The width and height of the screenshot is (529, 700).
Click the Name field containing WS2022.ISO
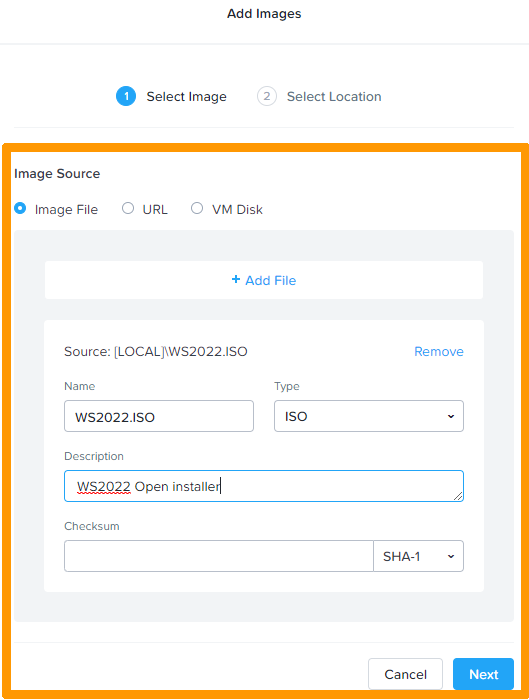pos(159,416)
